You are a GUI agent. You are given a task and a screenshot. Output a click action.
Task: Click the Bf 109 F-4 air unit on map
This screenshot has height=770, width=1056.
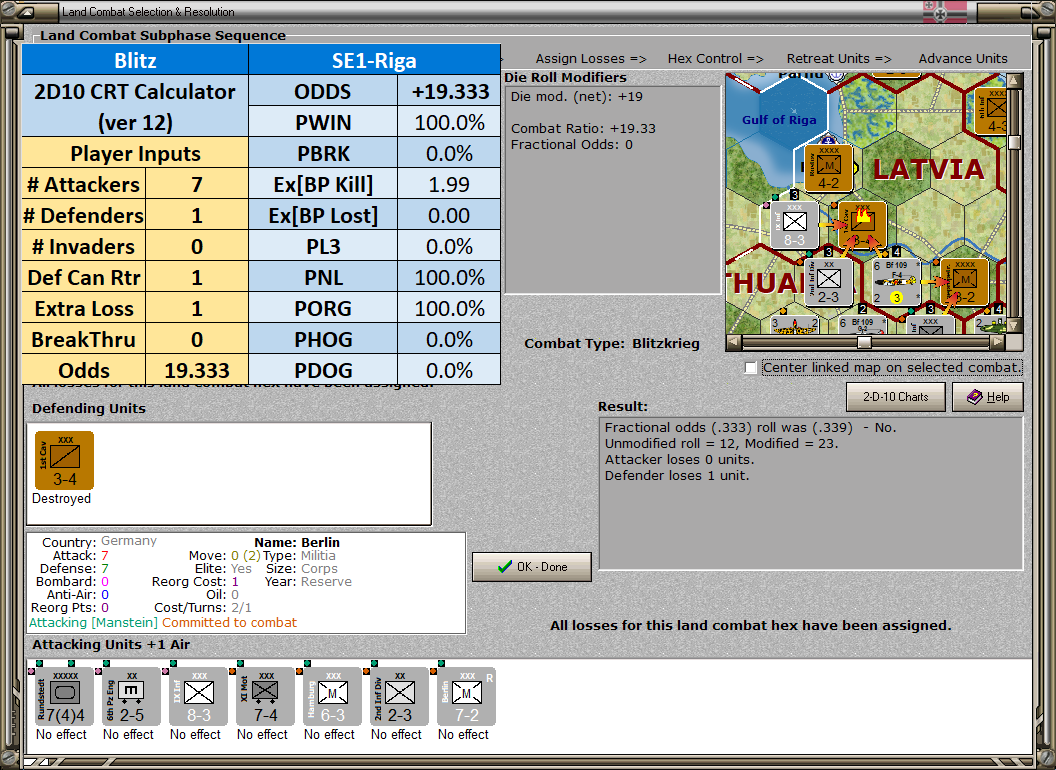click(896, 282)
